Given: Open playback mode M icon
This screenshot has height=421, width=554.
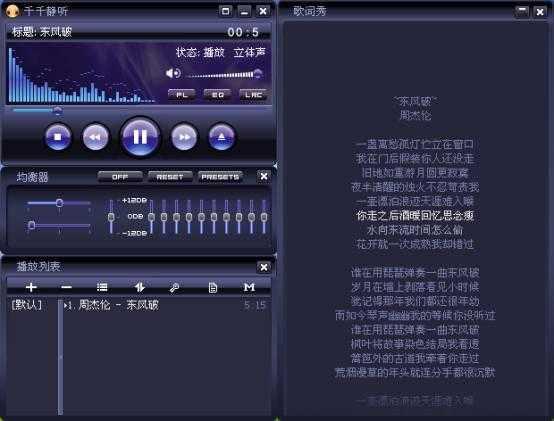Looking at the screenshot, I should point(249,287).
